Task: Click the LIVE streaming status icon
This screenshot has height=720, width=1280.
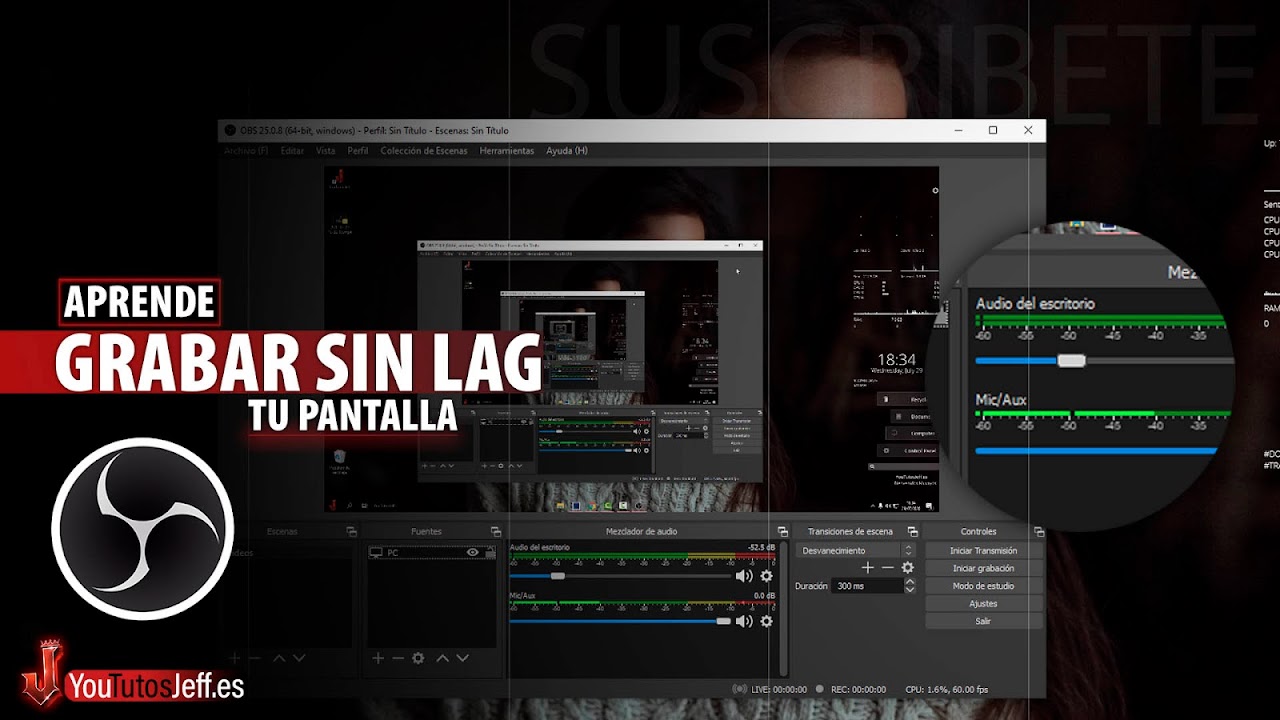Action: [739, 689]
